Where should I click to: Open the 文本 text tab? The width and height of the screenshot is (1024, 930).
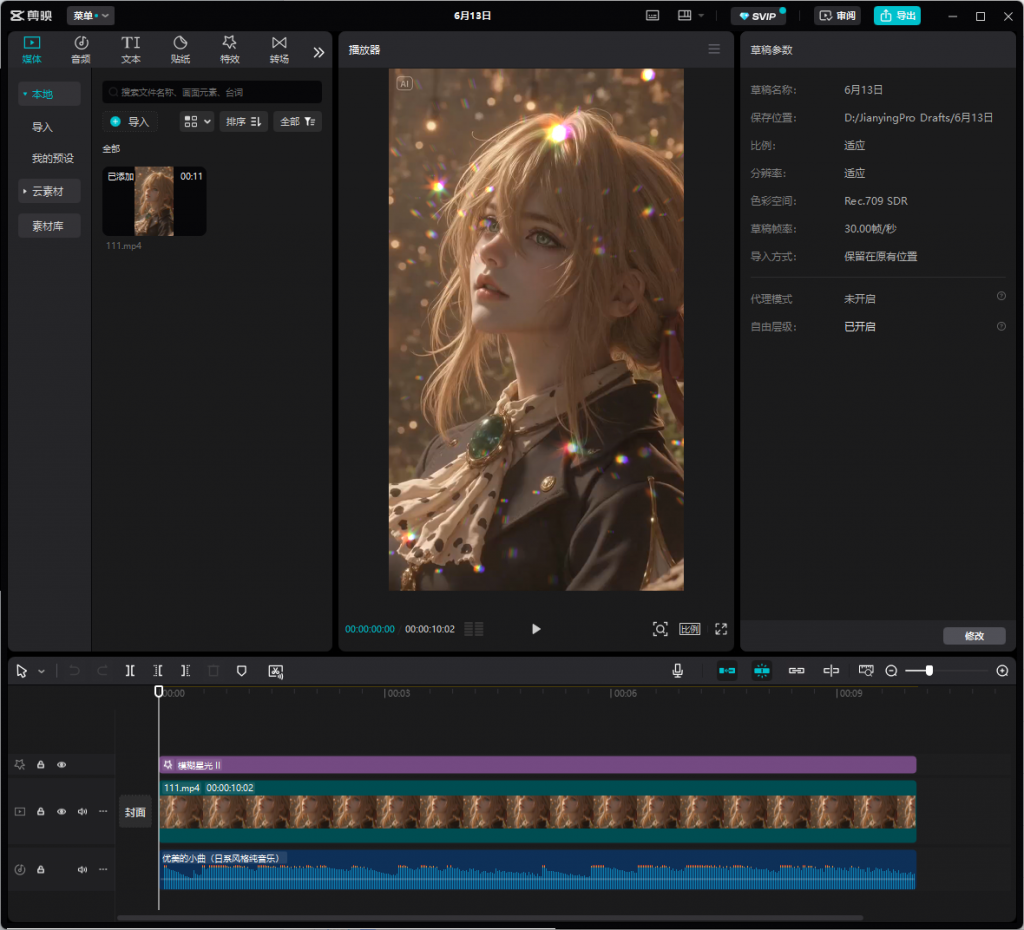[131, 50]
